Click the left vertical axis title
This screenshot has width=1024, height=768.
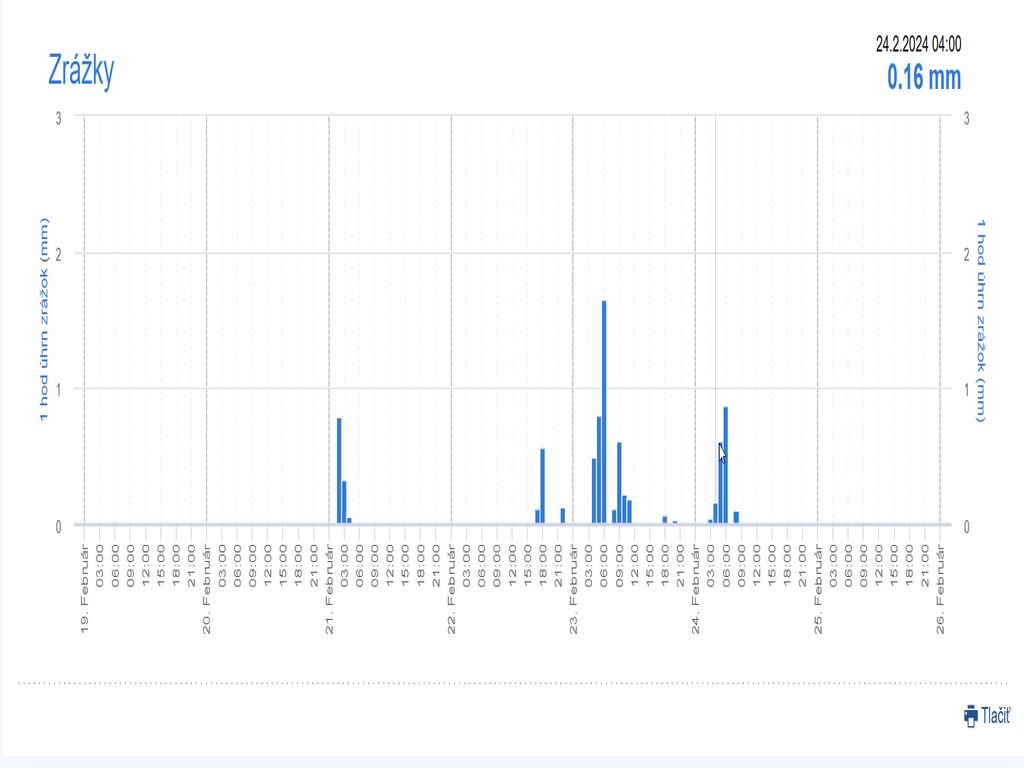coord(44,320)
